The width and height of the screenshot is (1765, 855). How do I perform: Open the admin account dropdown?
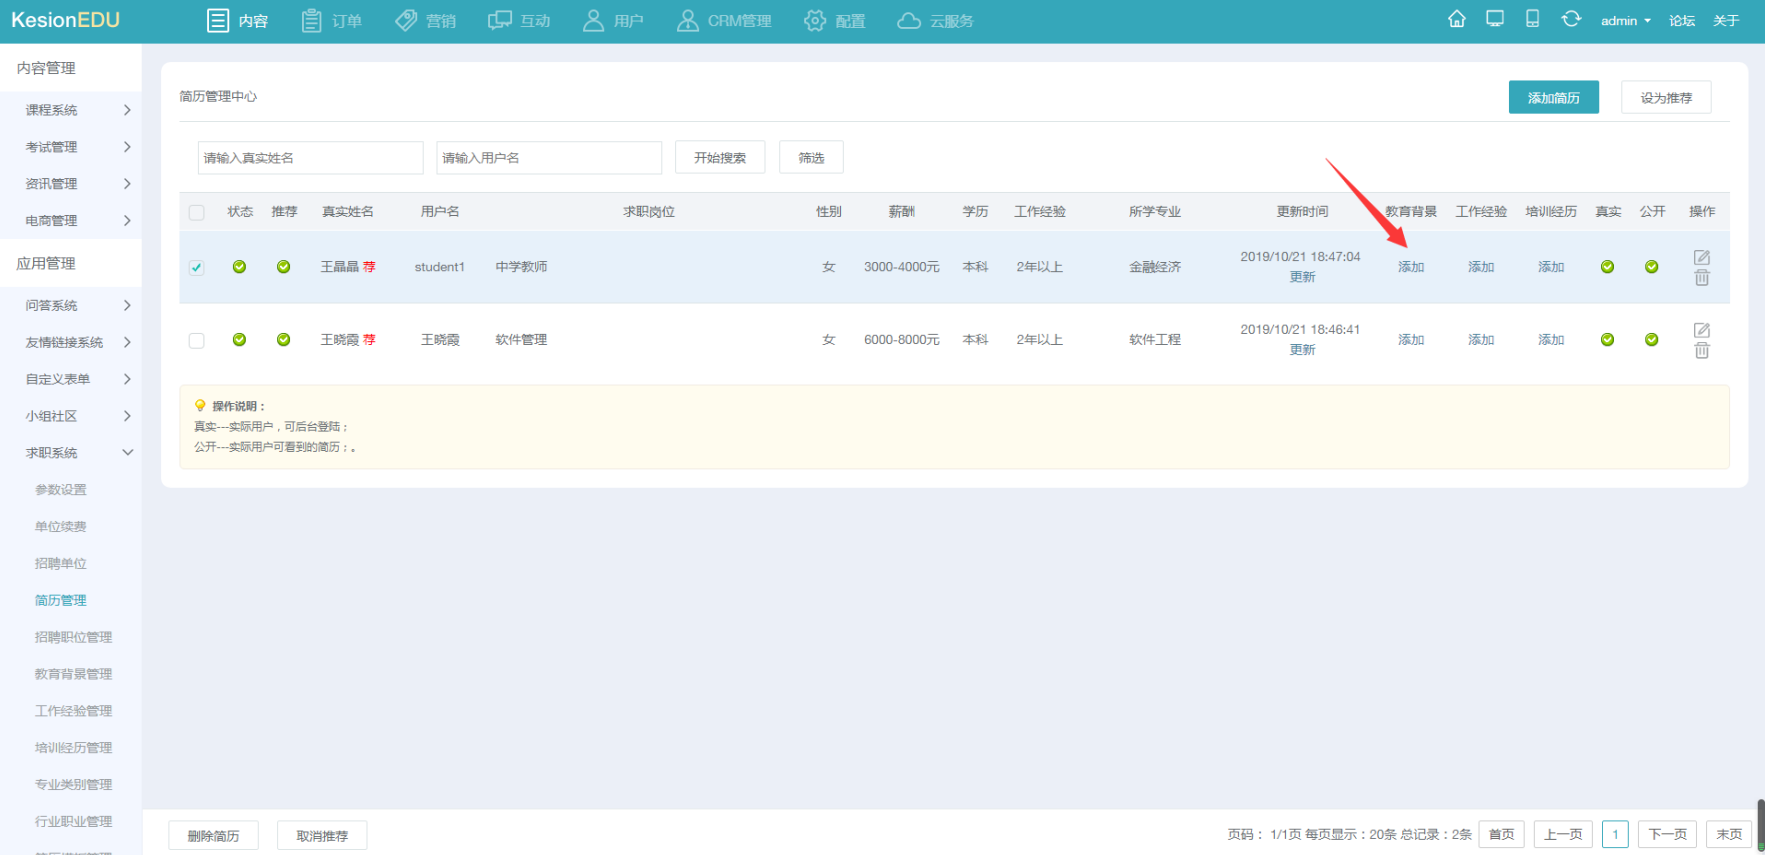[x=1625, y=21]
